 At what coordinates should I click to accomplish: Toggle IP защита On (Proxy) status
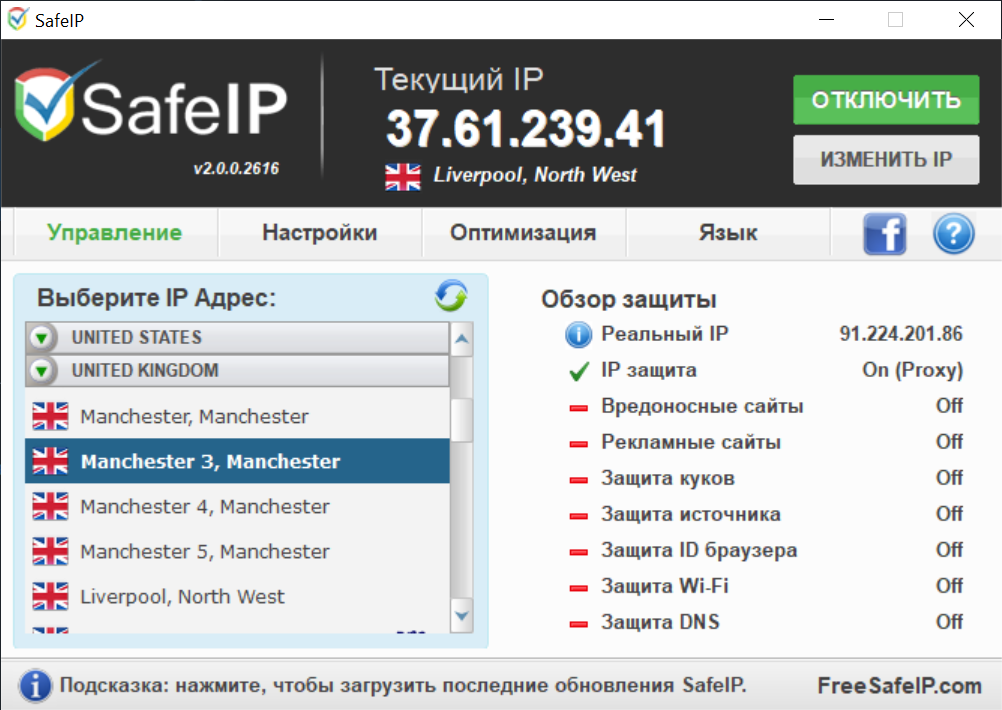[913, 370]
